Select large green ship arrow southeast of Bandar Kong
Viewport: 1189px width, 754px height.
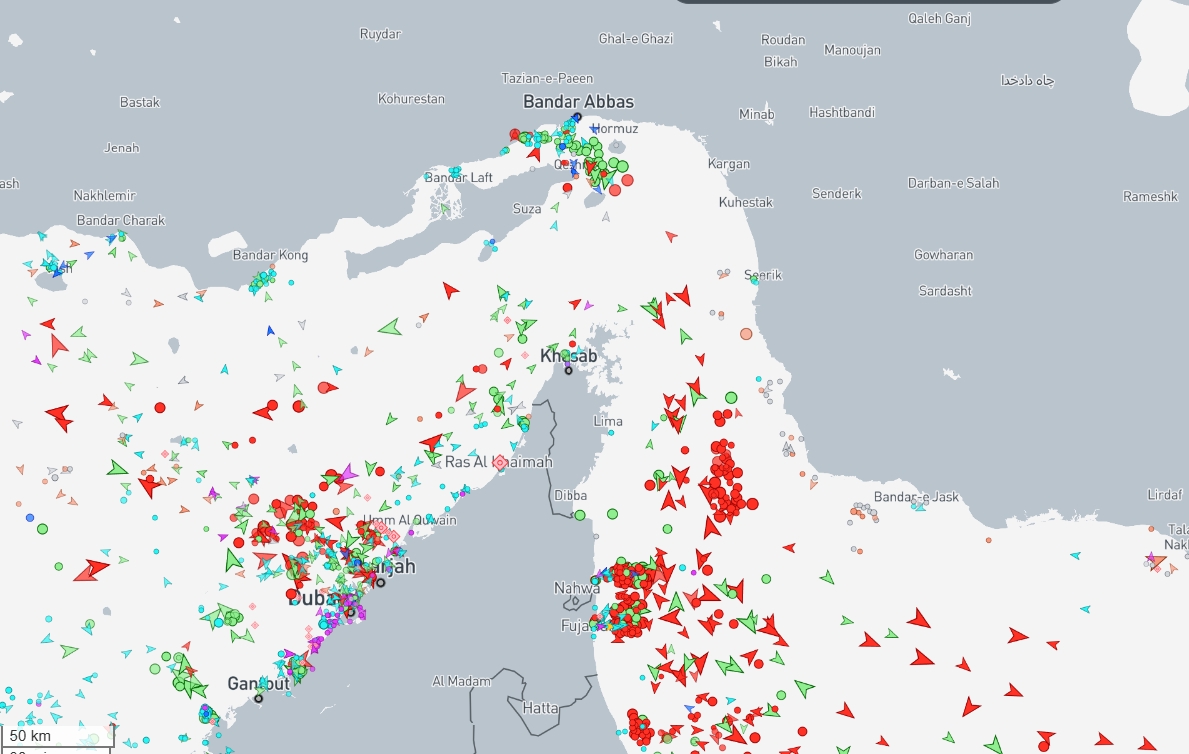[x=389, y=327]
